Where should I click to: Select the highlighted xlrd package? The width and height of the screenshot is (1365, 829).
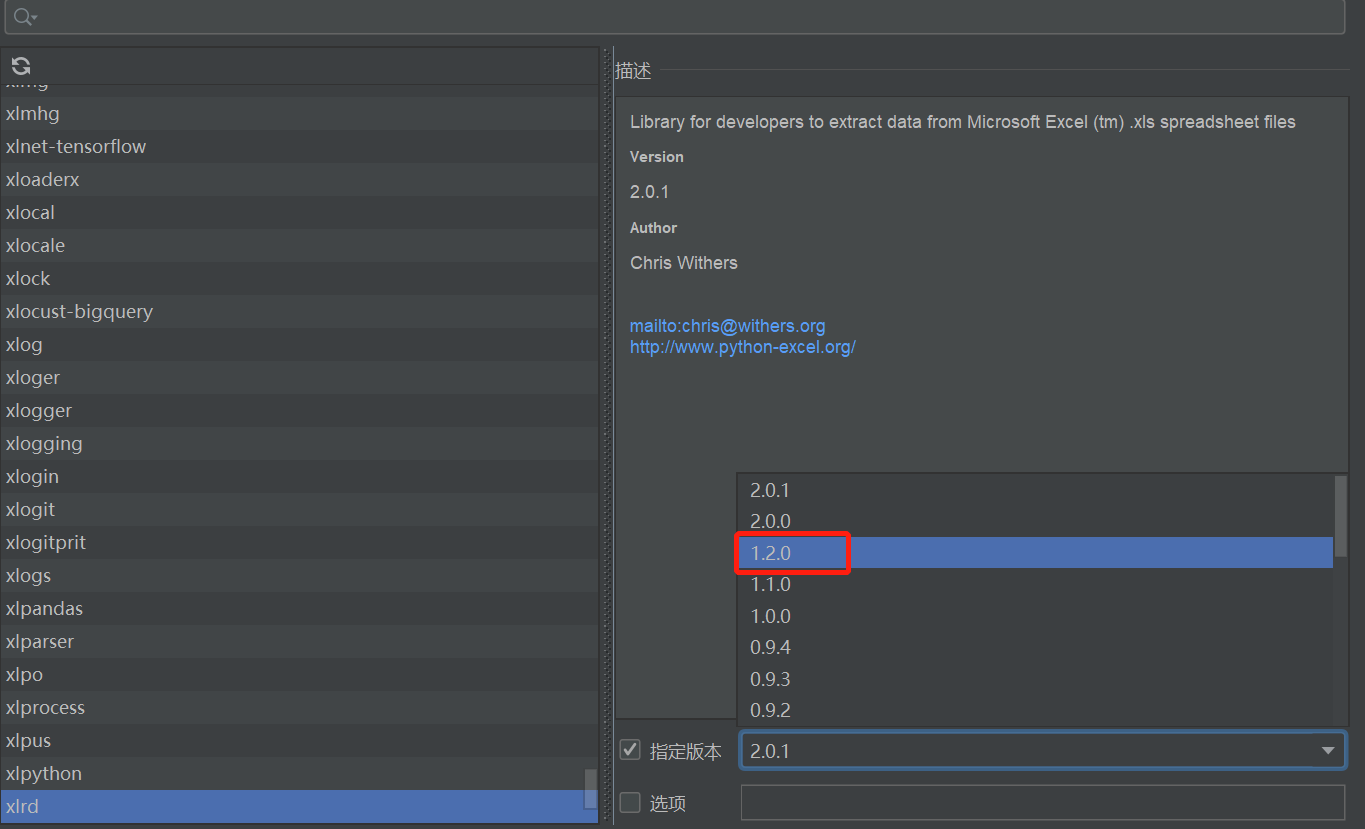click(x=299, y=806)
